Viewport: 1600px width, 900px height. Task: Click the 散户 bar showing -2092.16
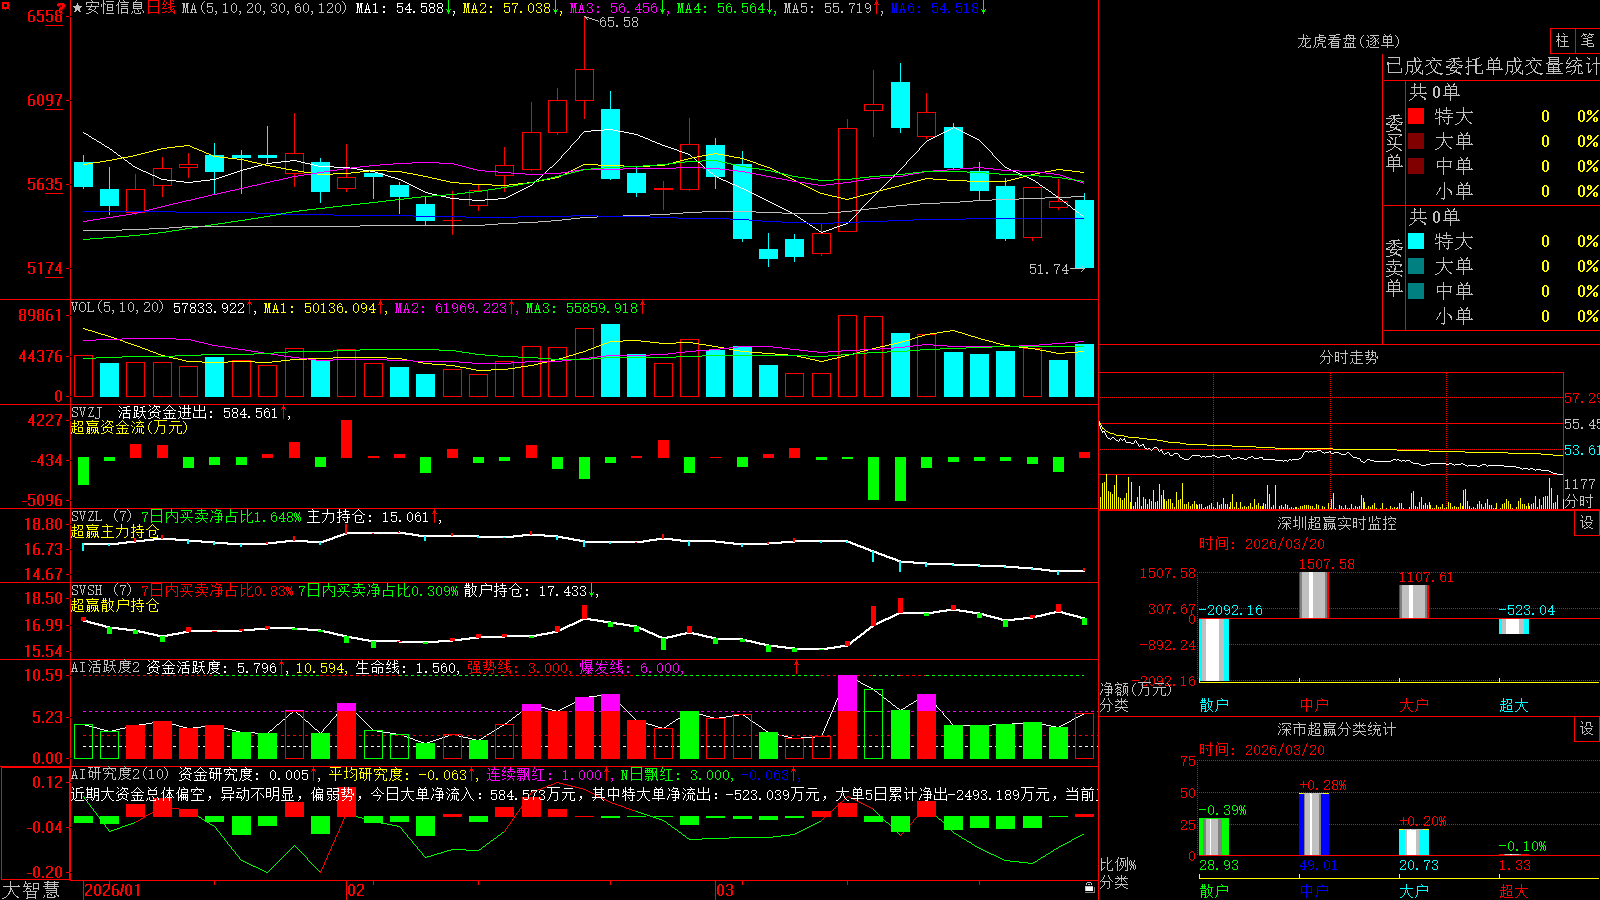coord(1214,650)
